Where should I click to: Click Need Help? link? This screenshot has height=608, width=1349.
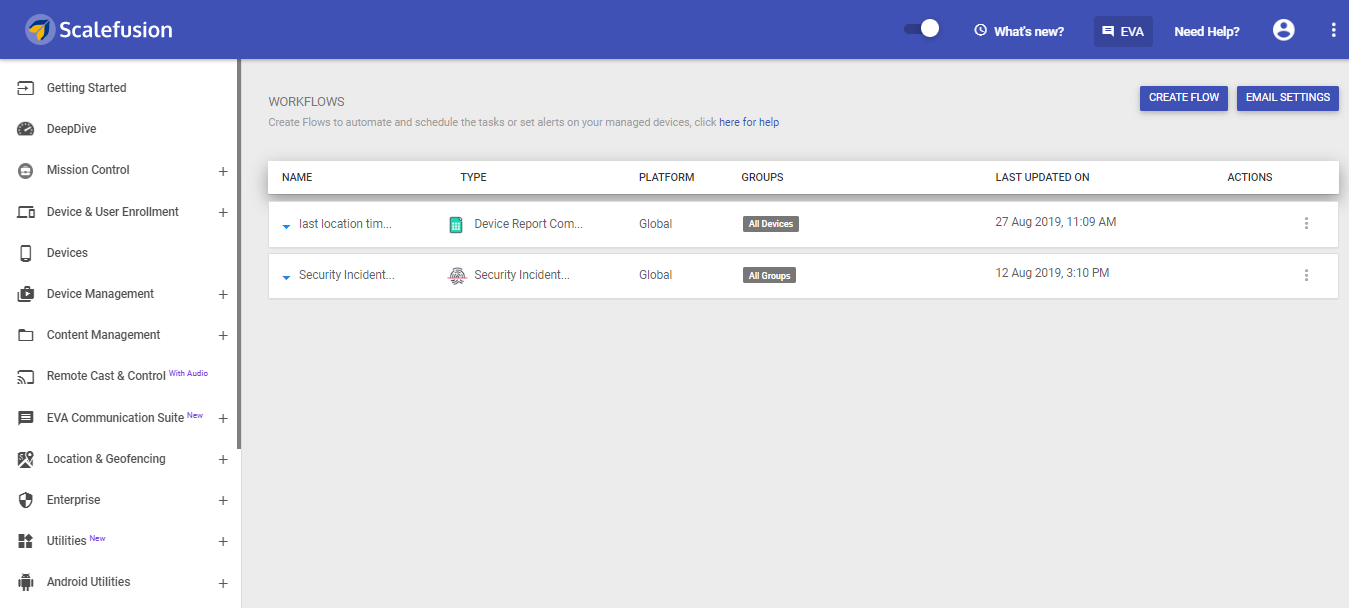1207,32
